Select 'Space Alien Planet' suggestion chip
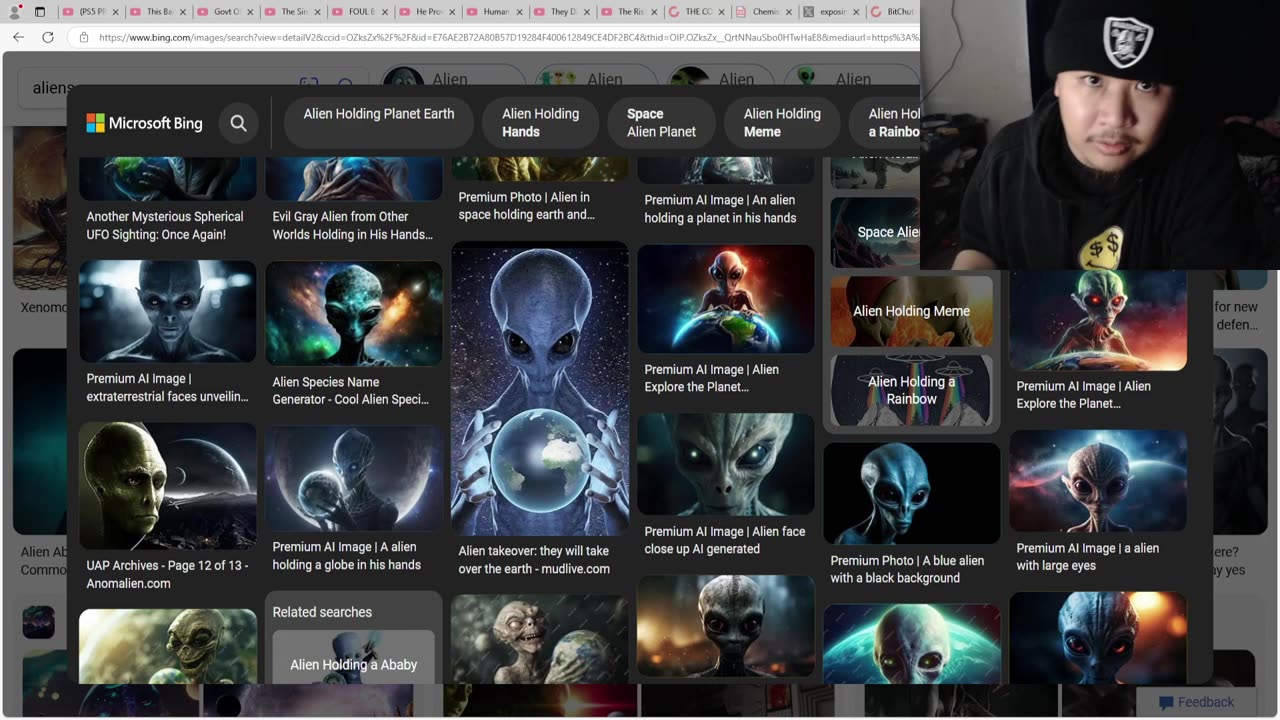This screenshot has height=720, width=1280. (x=661, y=123)
